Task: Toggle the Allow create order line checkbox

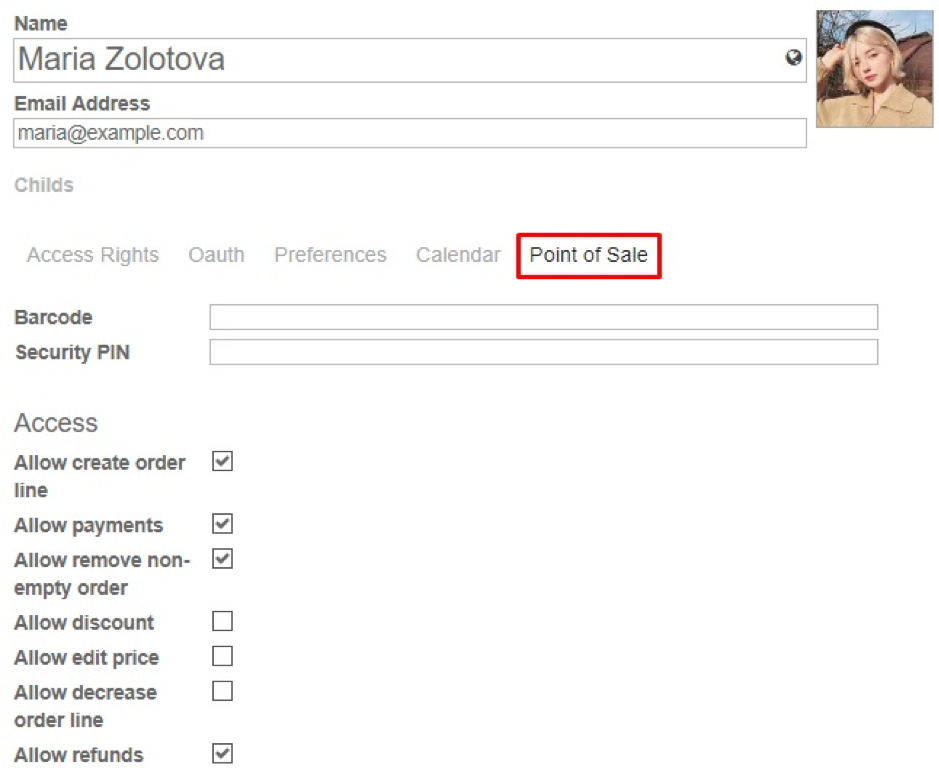Action: click(x=222, y=461)
